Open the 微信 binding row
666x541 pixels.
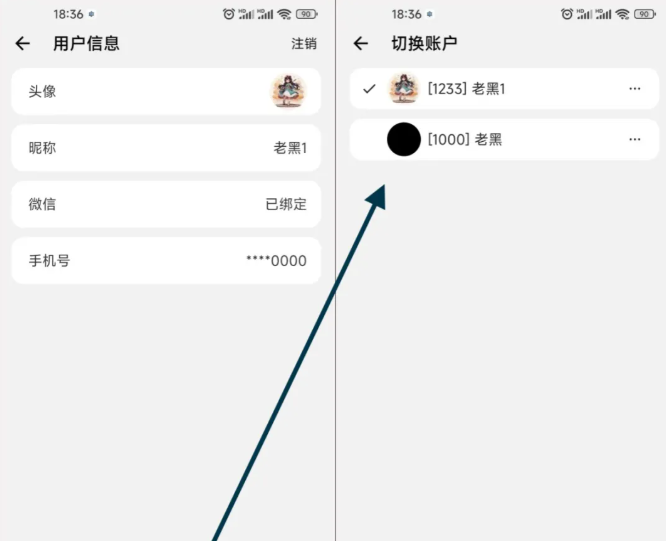(x=166, y=204)
